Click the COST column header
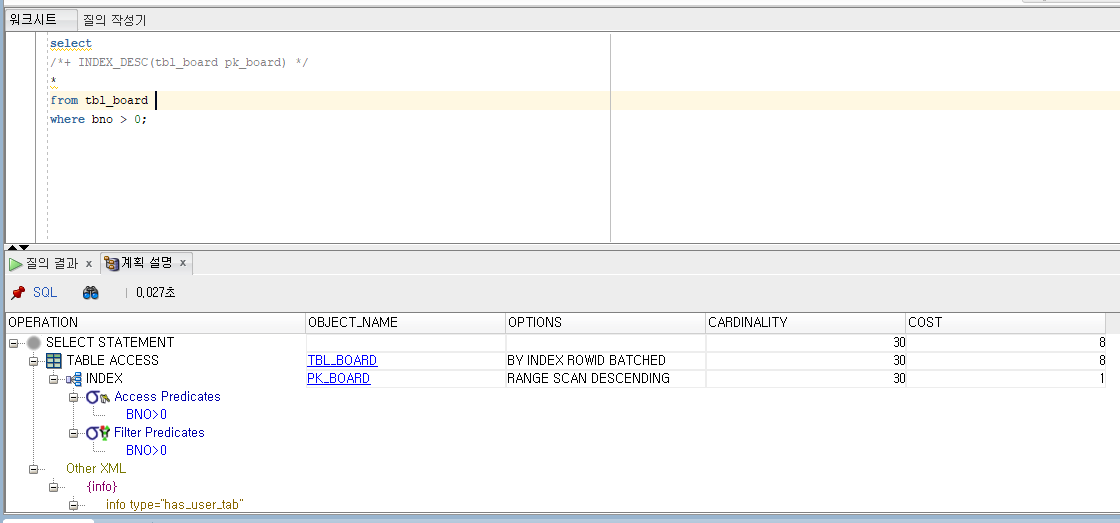 (1006, 322)
